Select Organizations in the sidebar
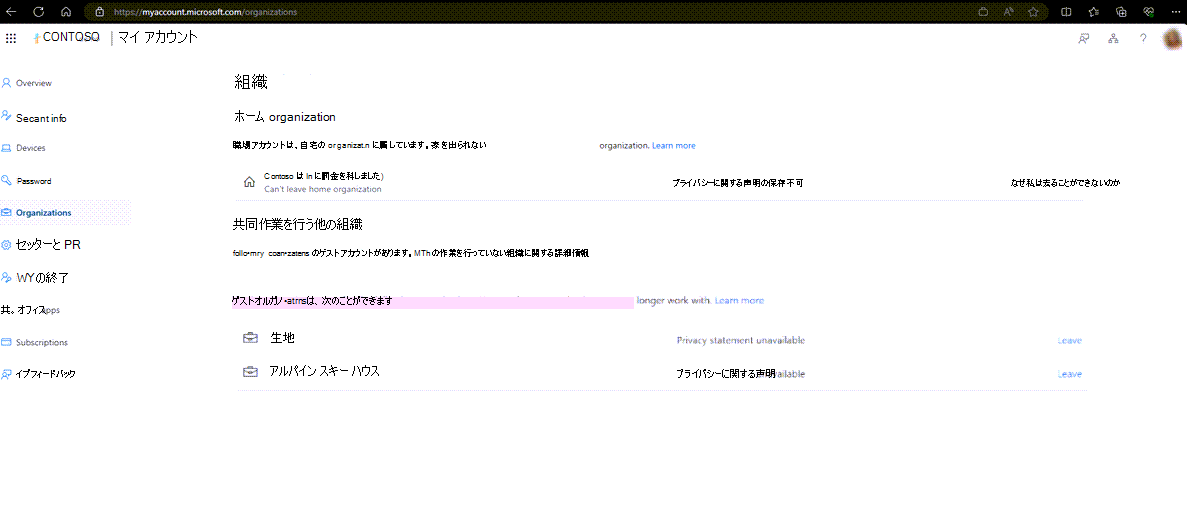 65,213
